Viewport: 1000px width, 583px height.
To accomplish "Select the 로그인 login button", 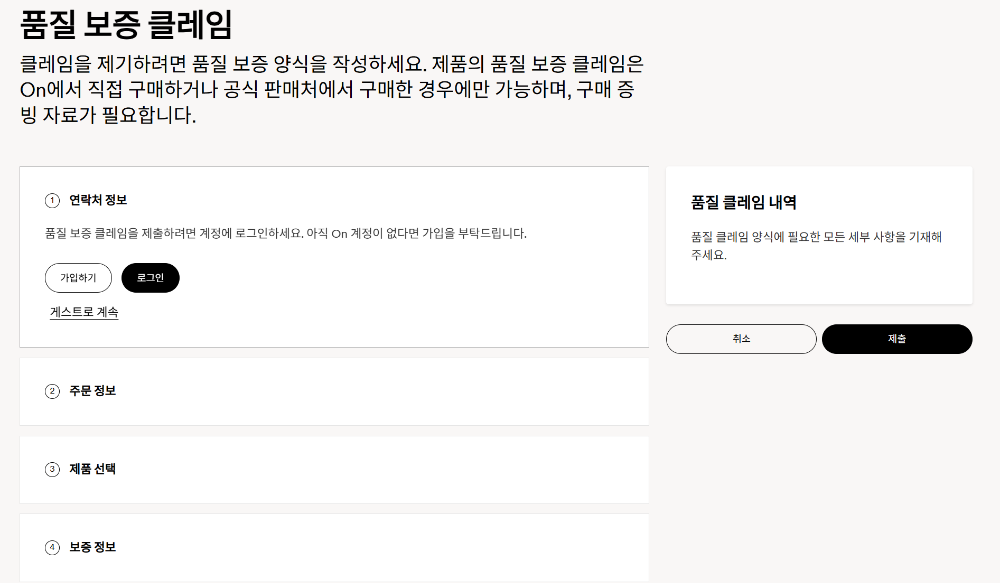I will click(x=150, y=278).
